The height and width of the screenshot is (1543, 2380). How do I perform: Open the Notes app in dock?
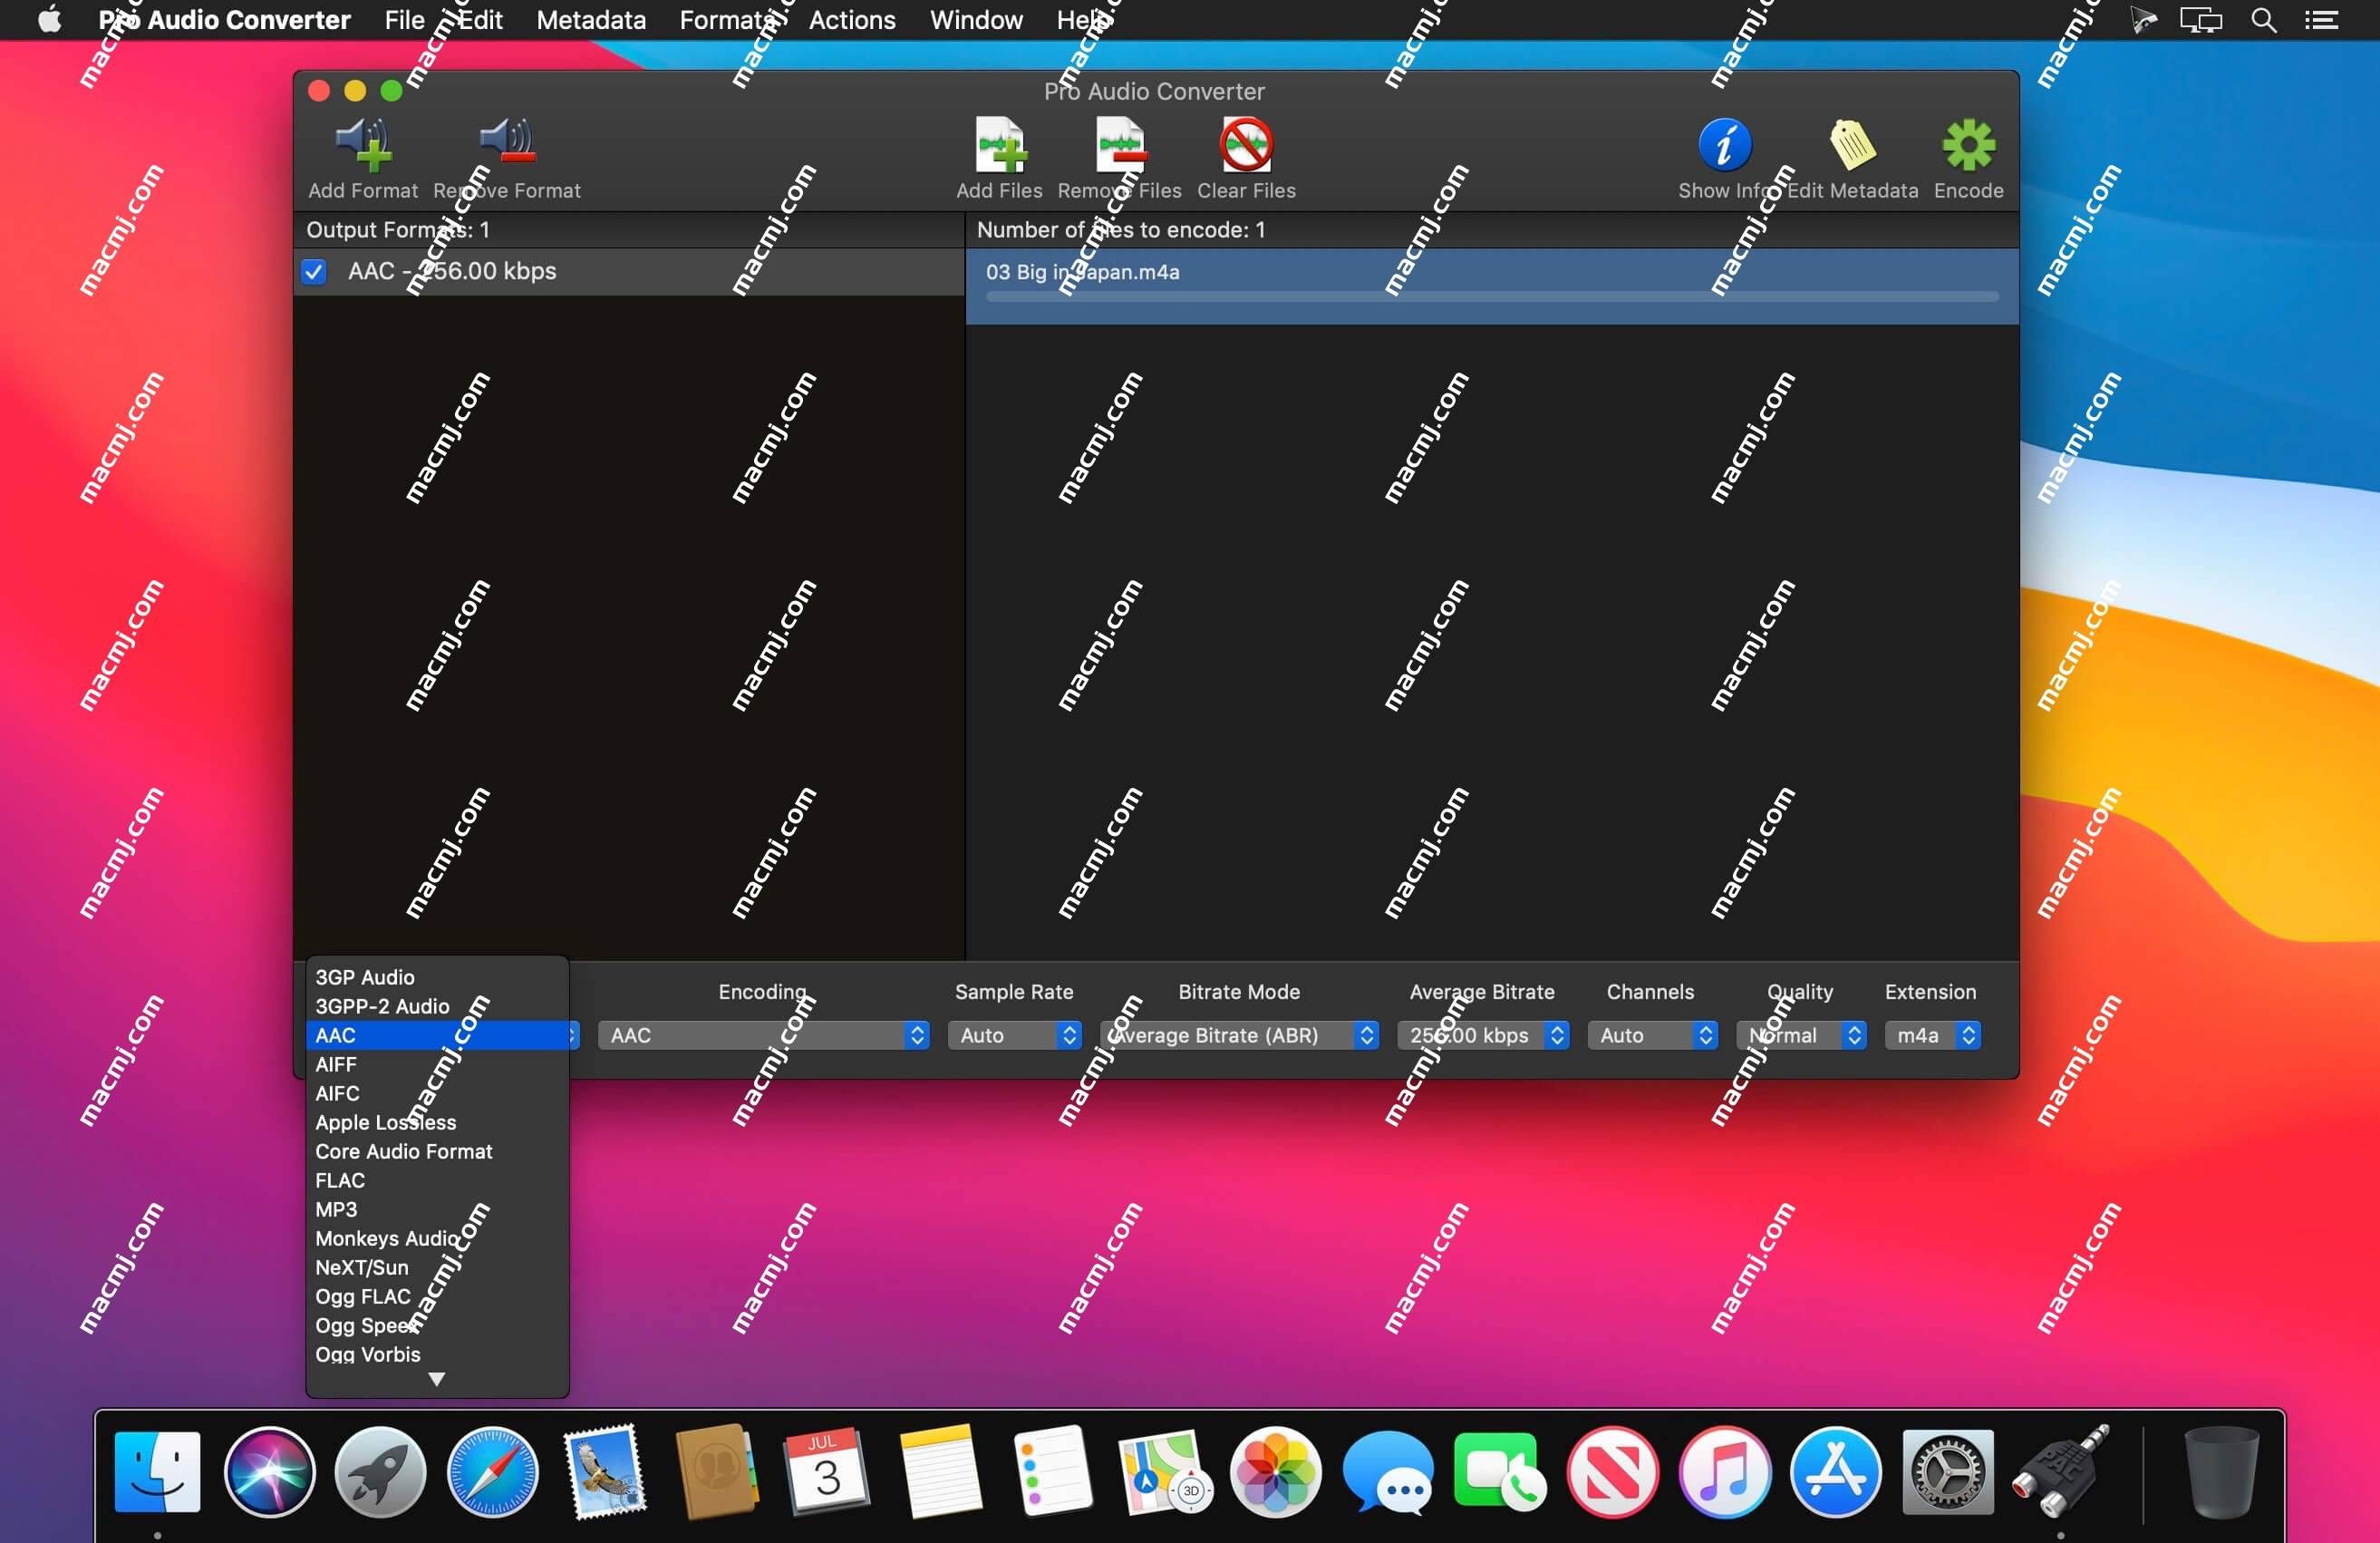pos(940,1471)
